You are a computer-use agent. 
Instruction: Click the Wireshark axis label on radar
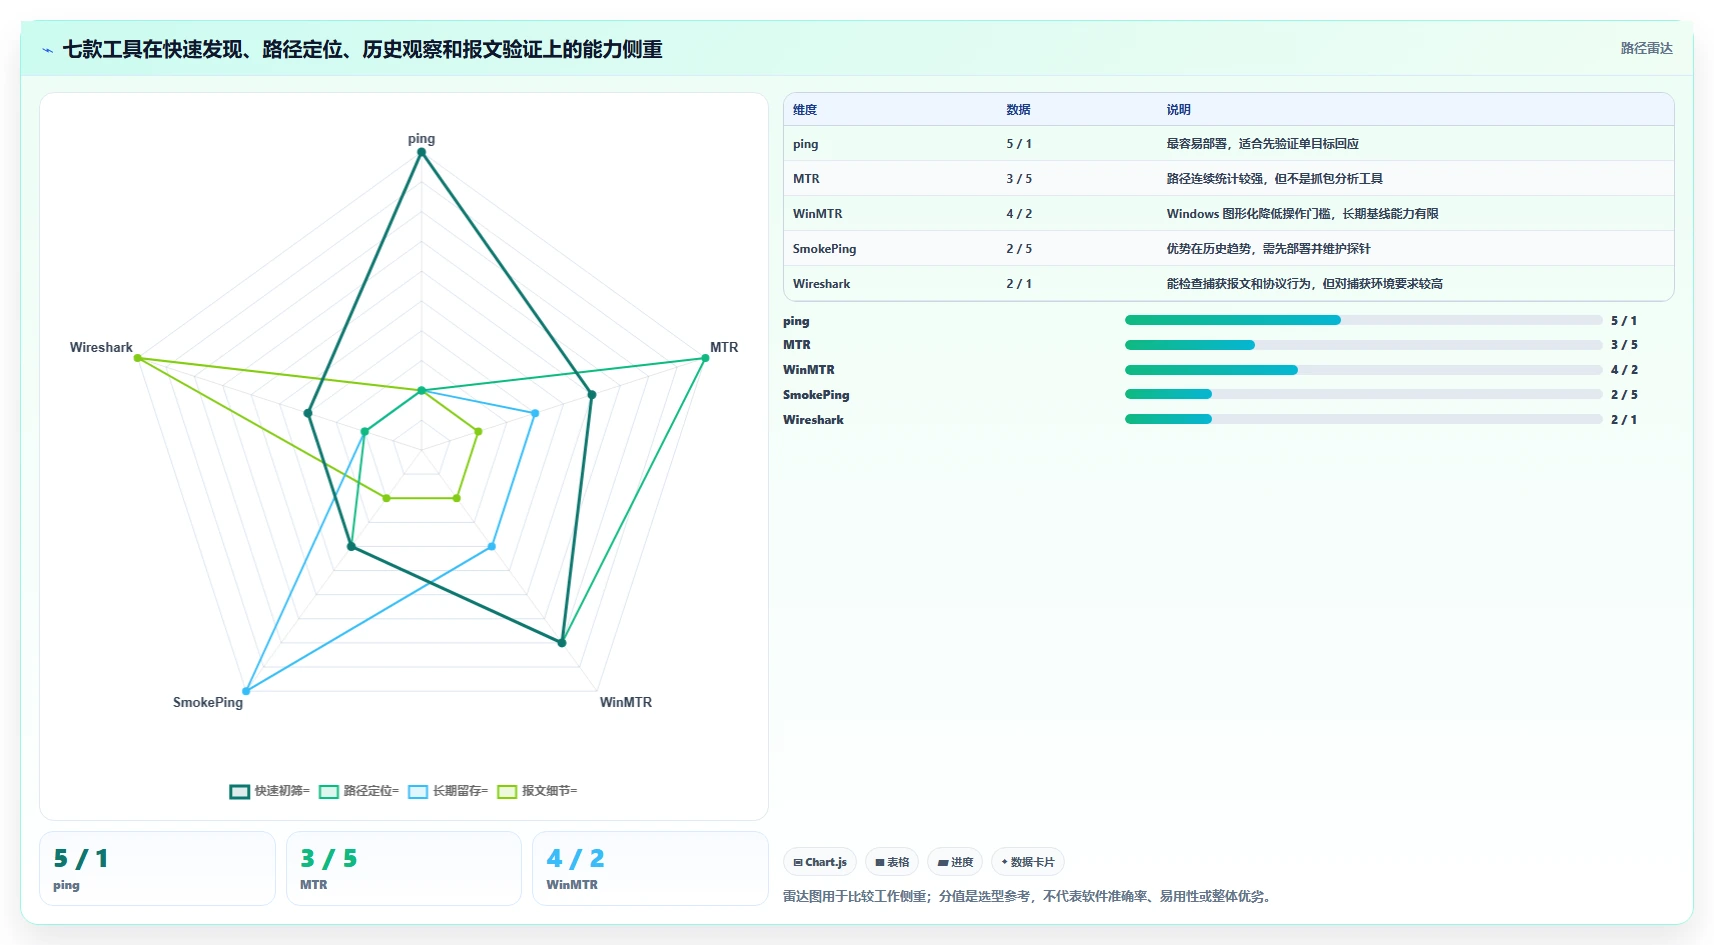[x=101, y=347]
